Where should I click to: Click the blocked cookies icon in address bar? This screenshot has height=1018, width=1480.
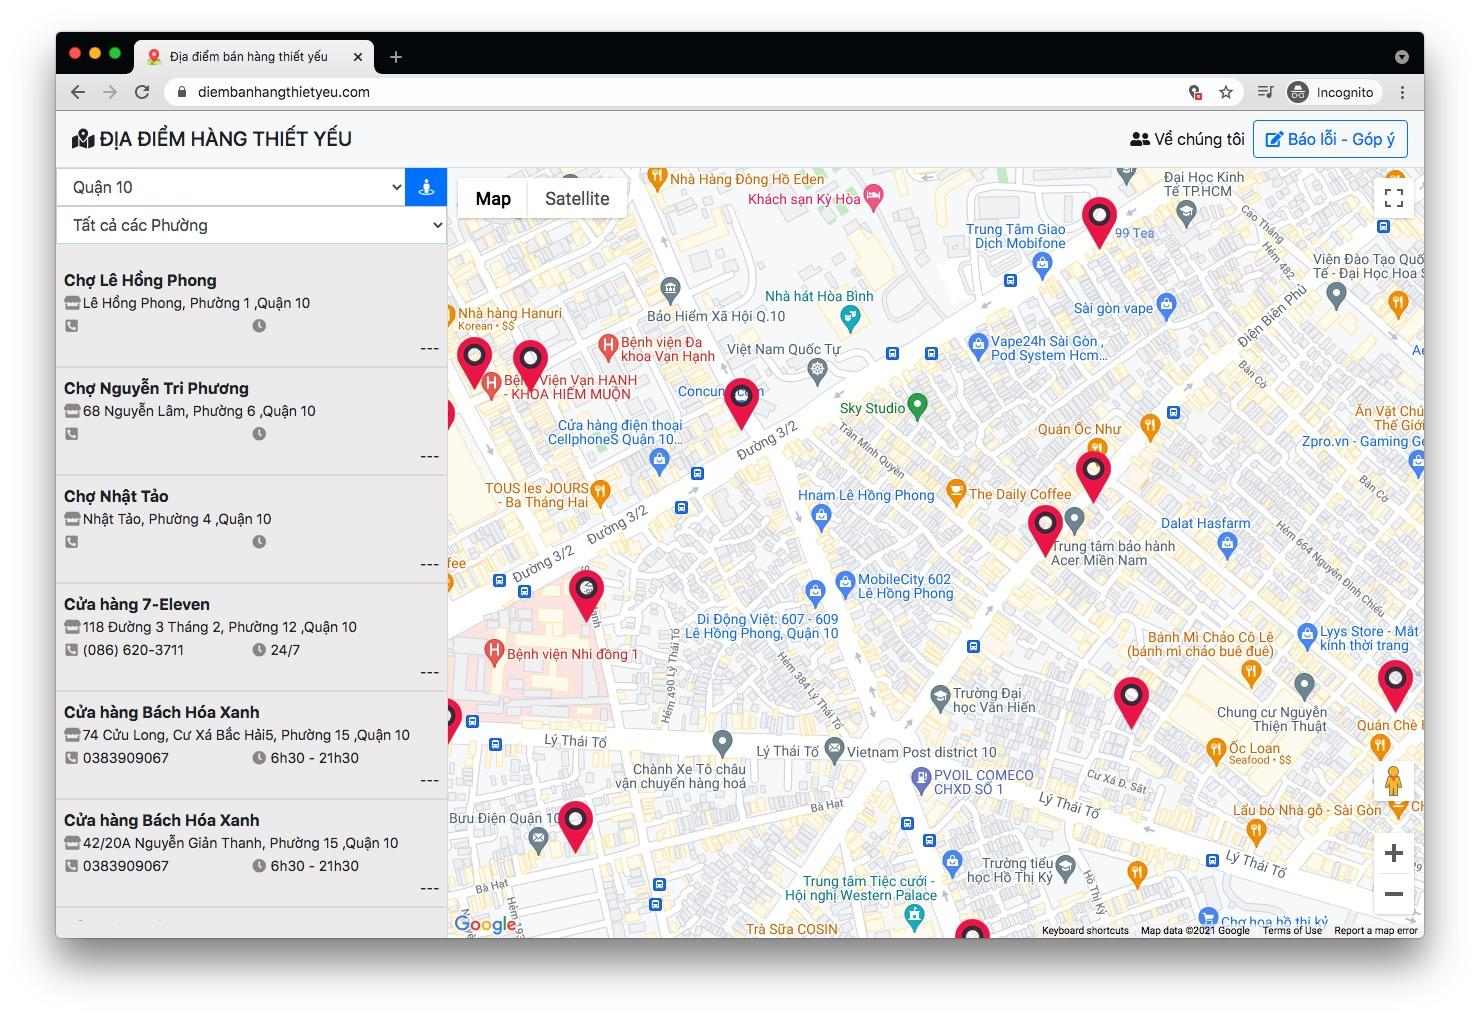(1195, 92)
